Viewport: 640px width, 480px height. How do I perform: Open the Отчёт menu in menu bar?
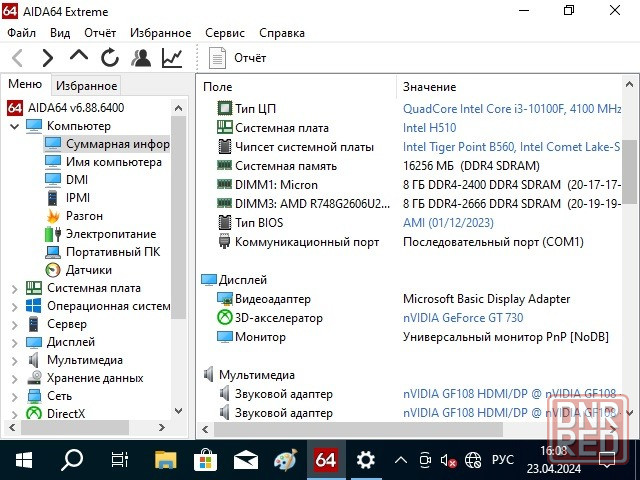point(100,33)
